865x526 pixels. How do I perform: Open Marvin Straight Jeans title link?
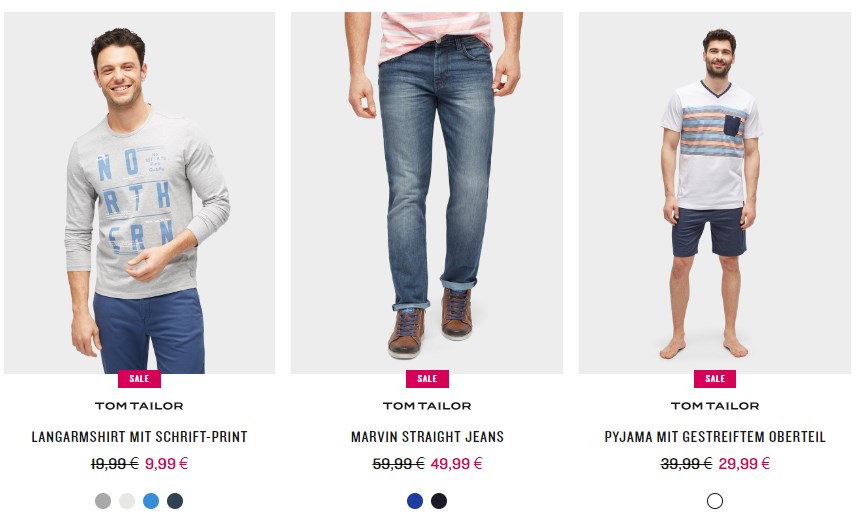428,437
